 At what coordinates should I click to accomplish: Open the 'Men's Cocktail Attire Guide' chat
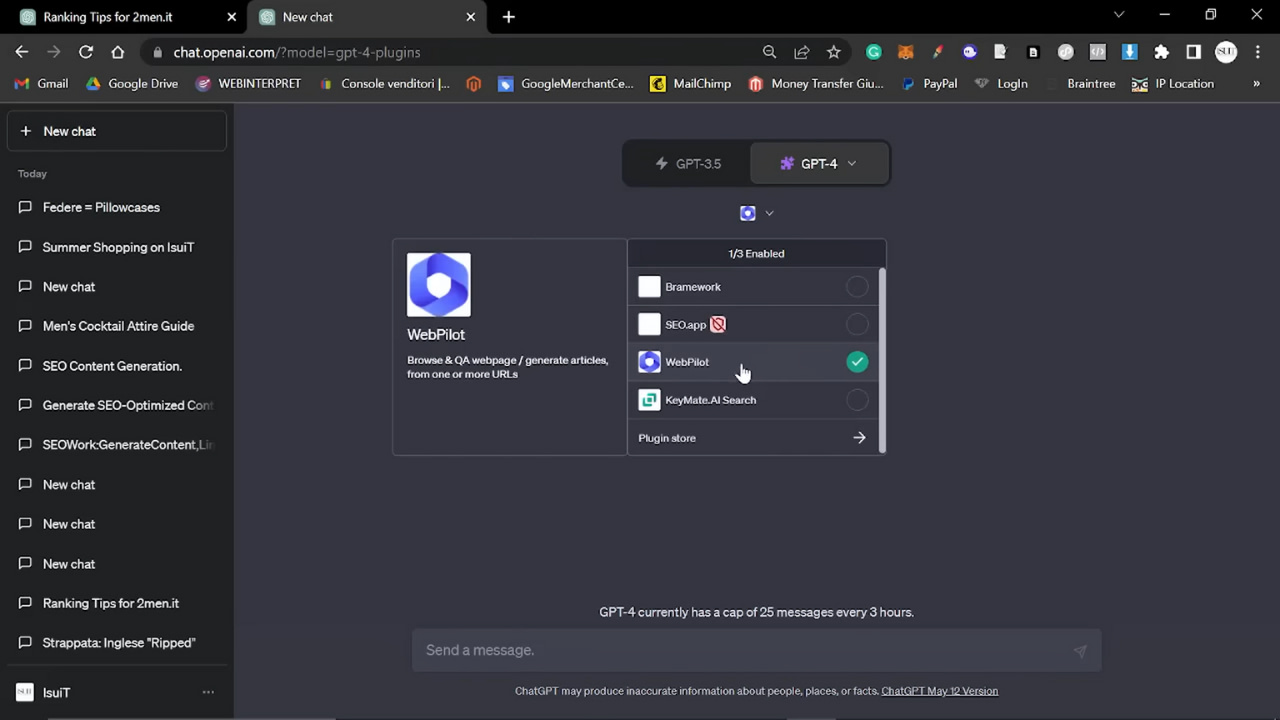(116, 326)
